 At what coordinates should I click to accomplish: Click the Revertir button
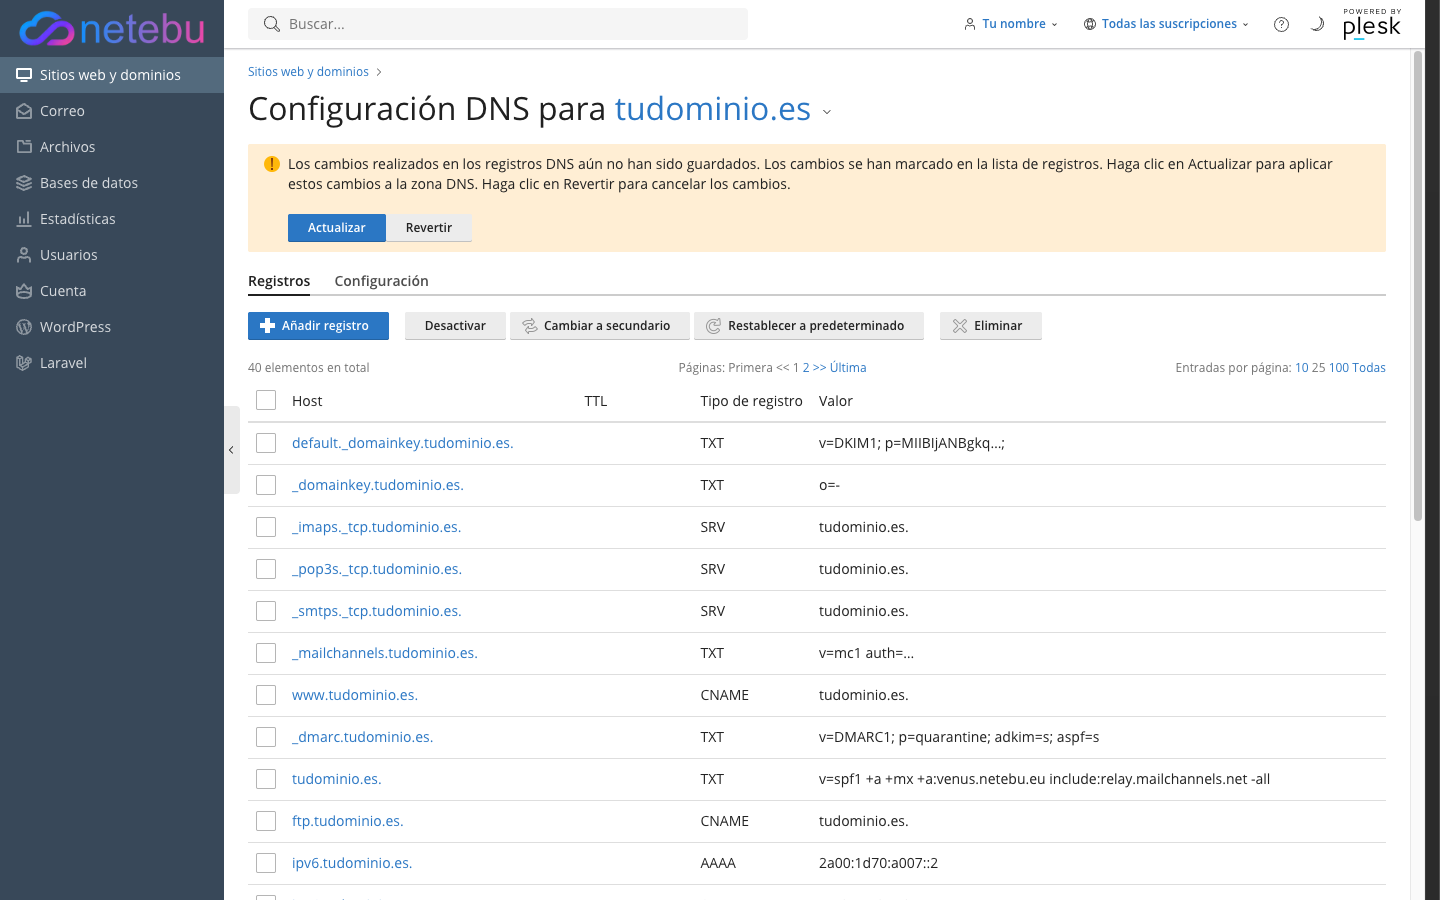(x=429, y=228)
